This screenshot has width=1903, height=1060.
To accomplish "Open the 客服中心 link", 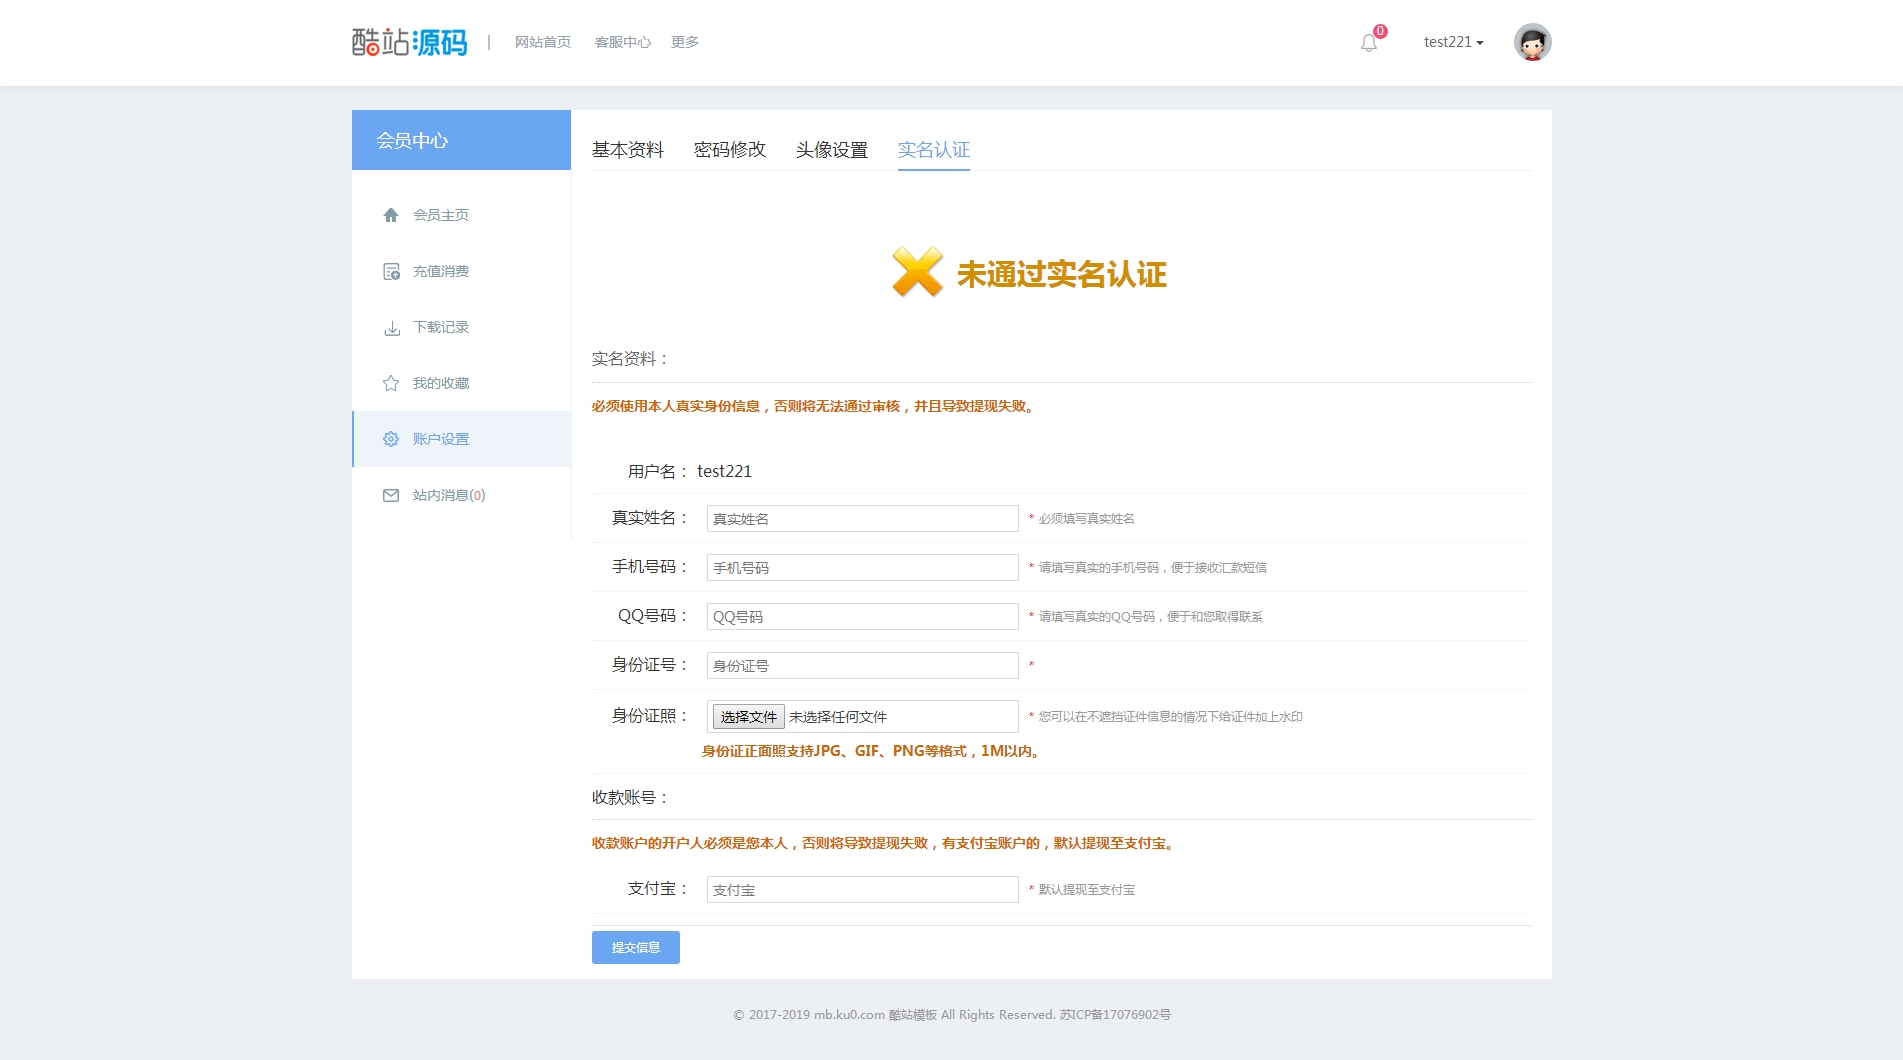I will (x=622, y=42).
